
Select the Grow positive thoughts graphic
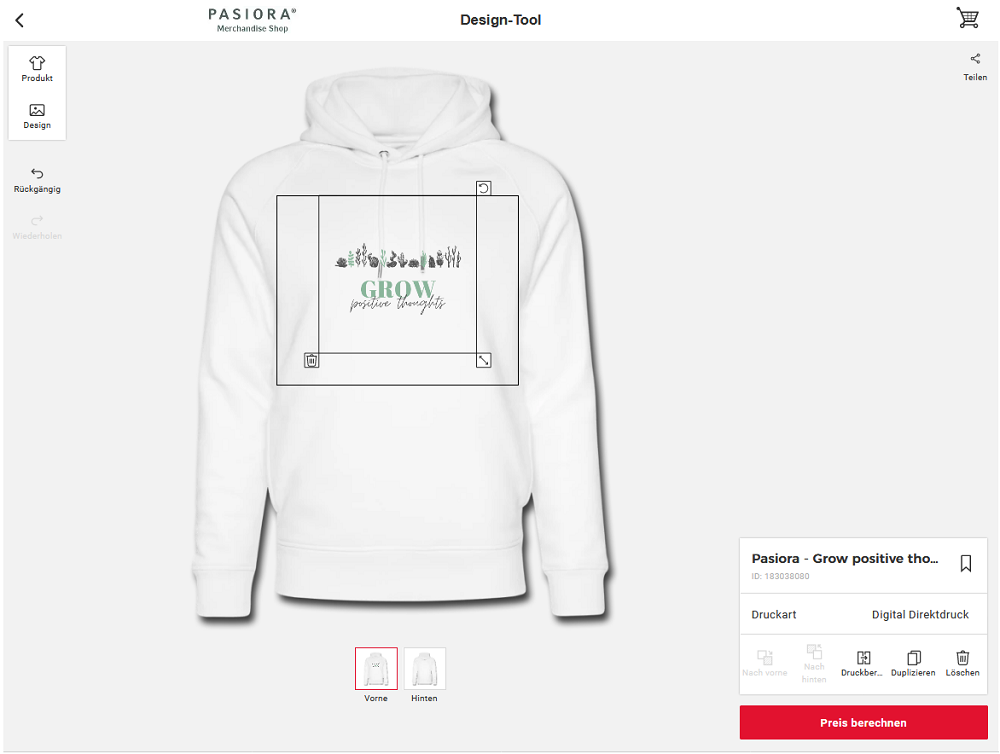point(397,278)
